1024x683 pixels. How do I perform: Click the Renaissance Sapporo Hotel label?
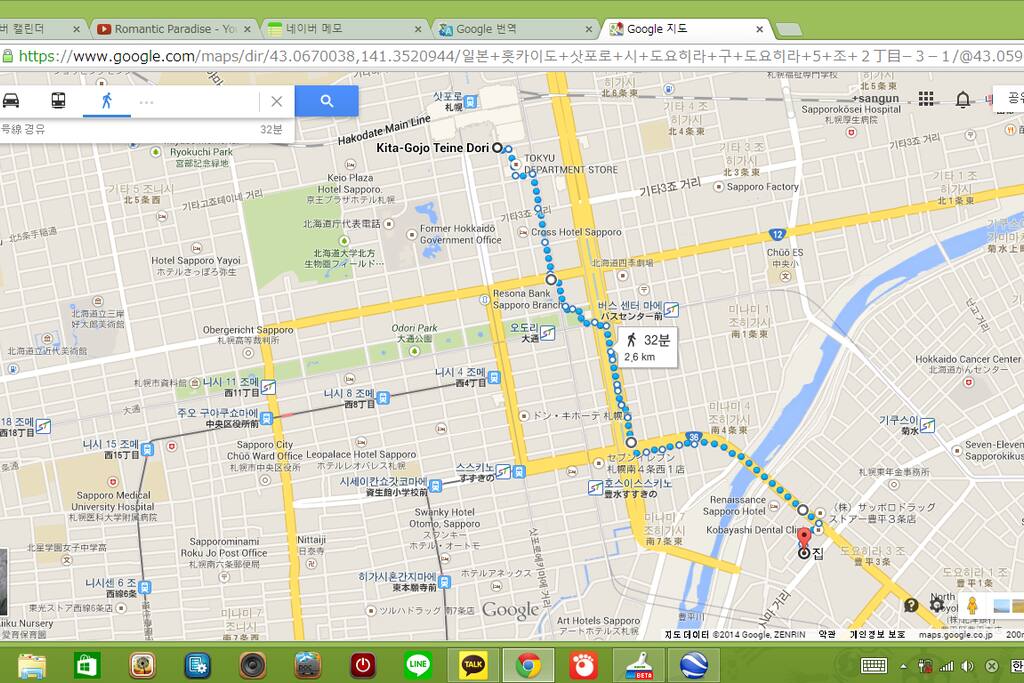[x=738, y=505]
